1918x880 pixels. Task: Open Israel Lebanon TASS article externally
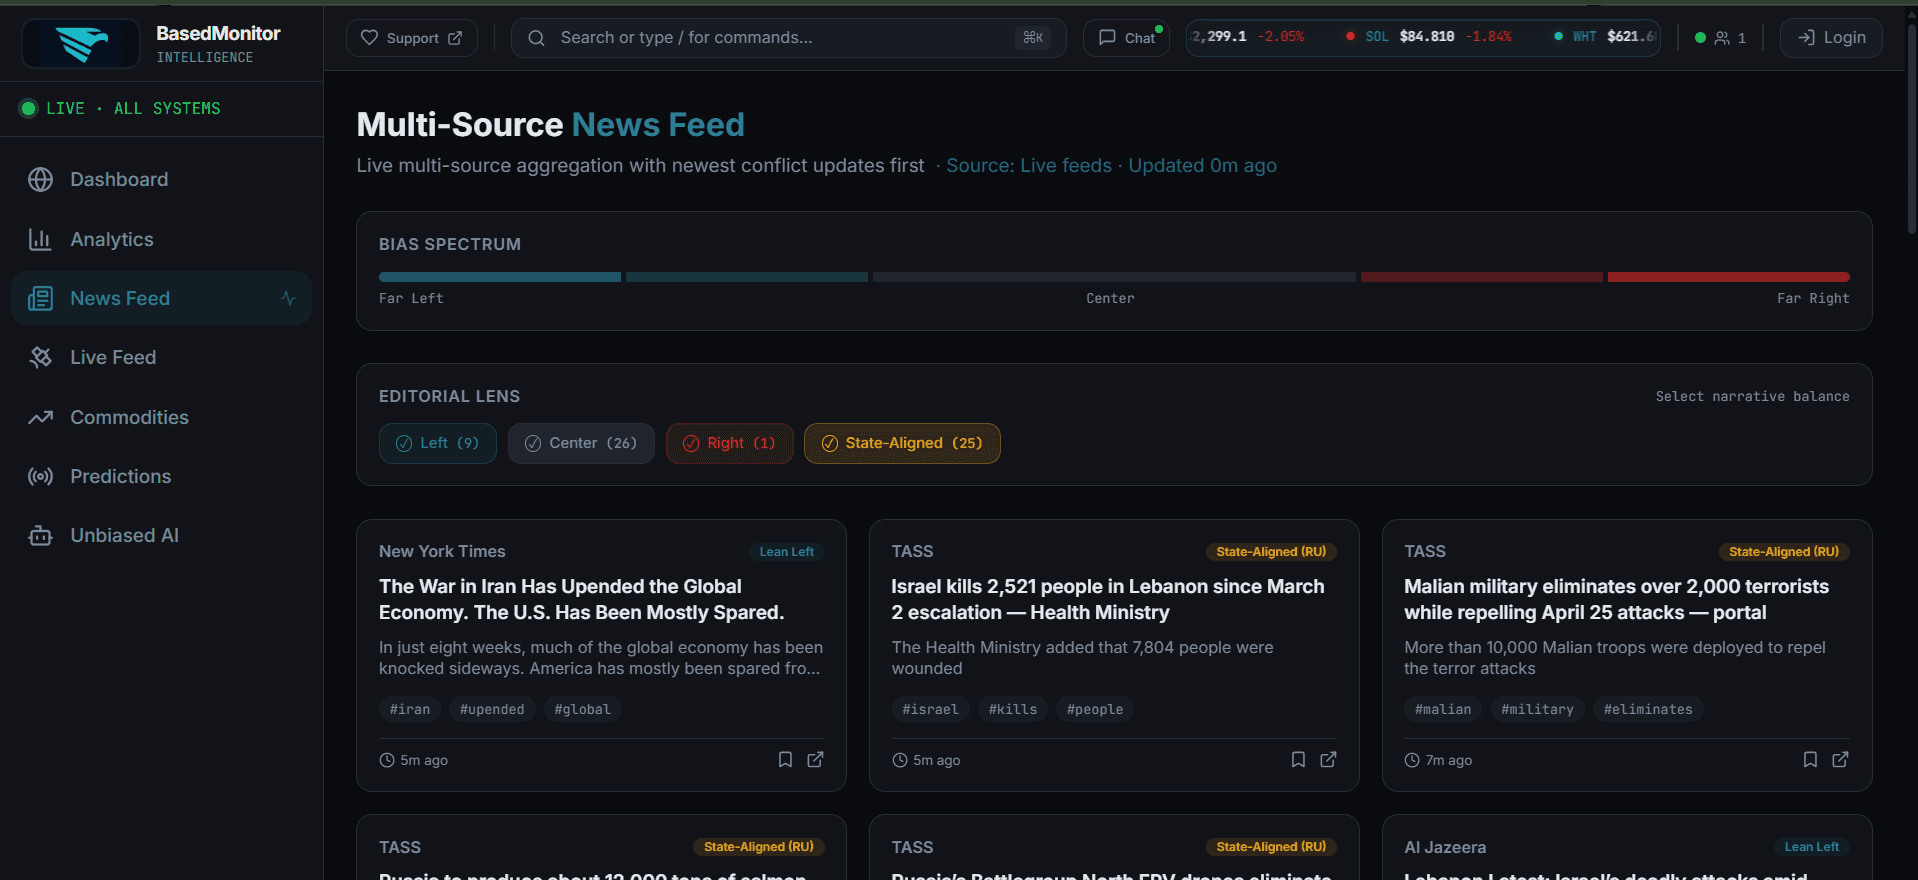(1328, 760)
